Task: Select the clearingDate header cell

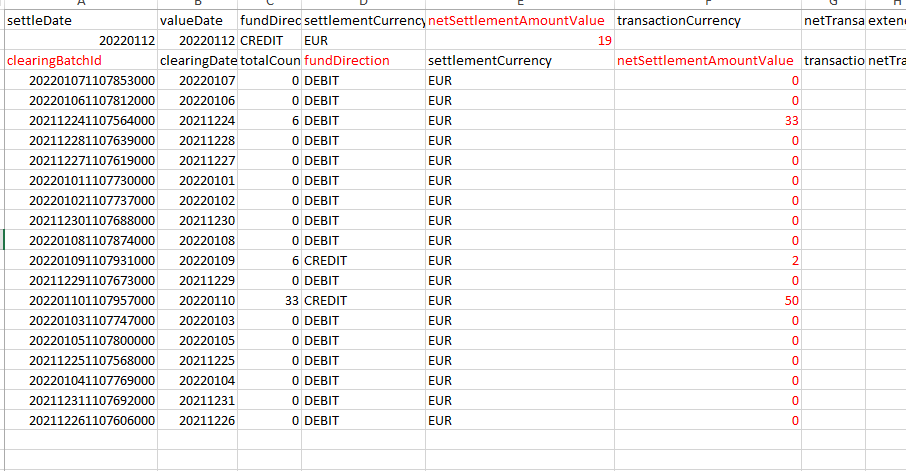Action: 197,61
